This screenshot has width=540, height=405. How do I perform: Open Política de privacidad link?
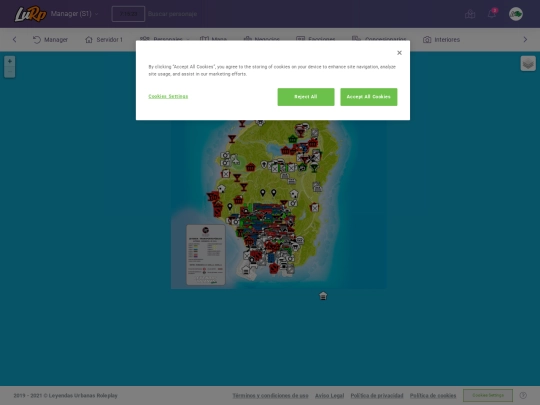[377, 395]
